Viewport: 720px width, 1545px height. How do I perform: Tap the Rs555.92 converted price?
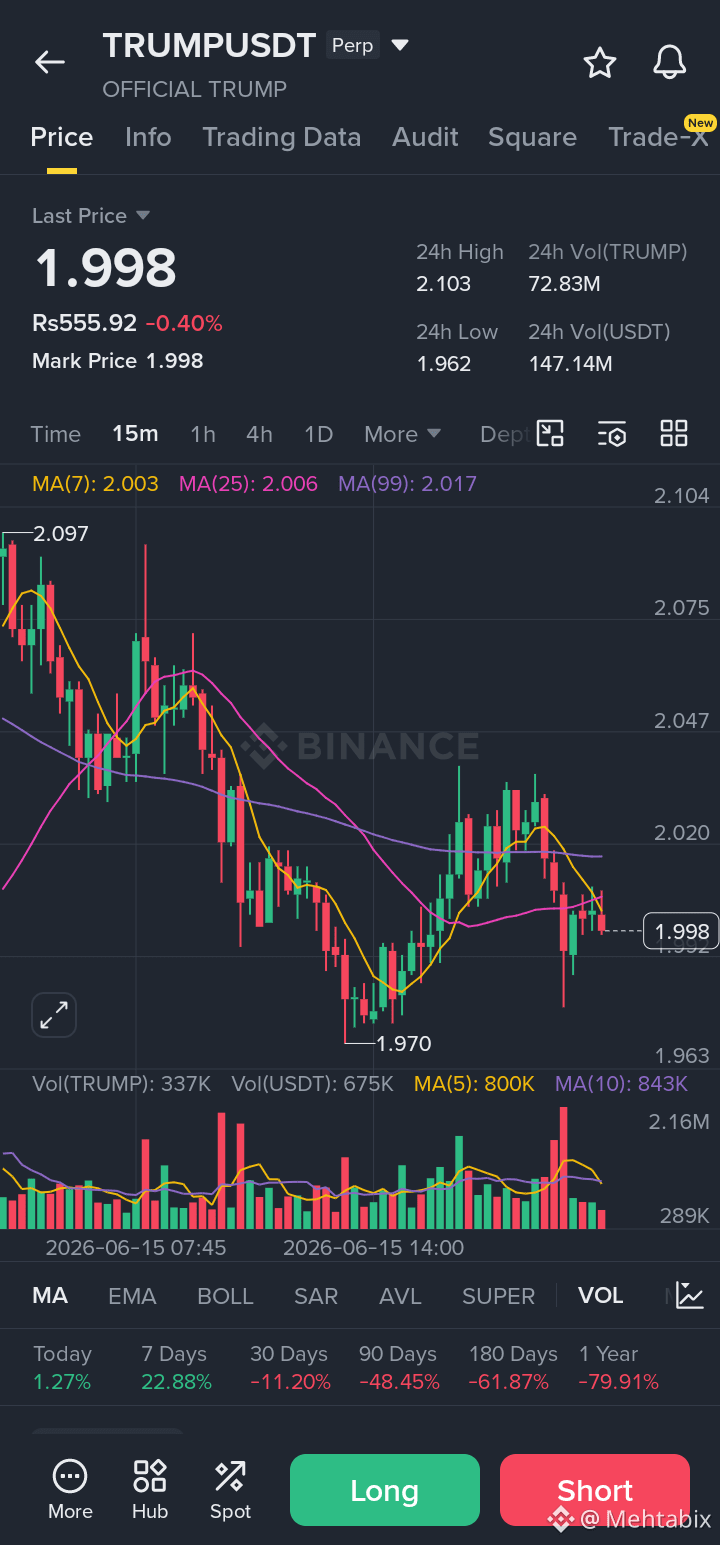84,323
